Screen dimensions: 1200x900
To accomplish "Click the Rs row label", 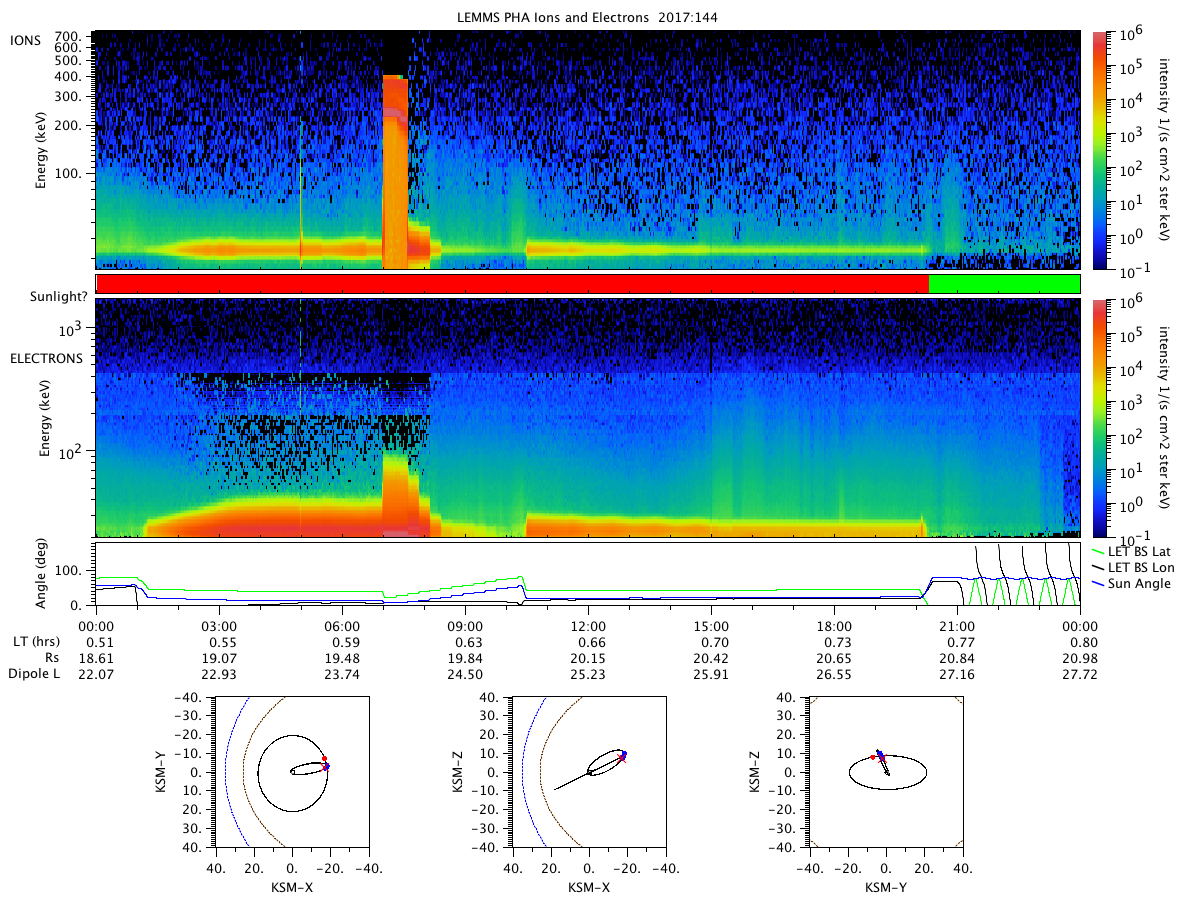I will pos(55,658).
